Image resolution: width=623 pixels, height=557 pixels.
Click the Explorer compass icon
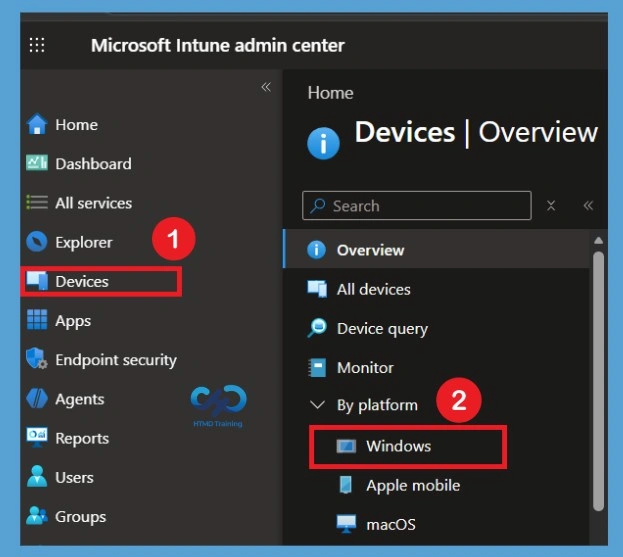point(37,242)
